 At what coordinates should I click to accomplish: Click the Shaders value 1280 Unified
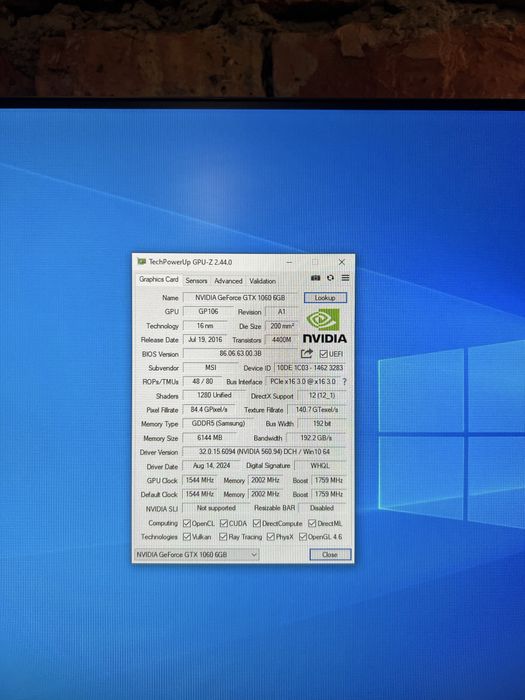214,395
